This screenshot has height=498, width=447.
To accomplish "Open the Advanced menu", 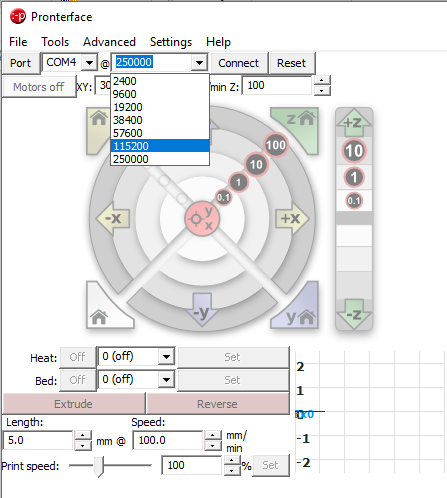I will tap(109, 42).
